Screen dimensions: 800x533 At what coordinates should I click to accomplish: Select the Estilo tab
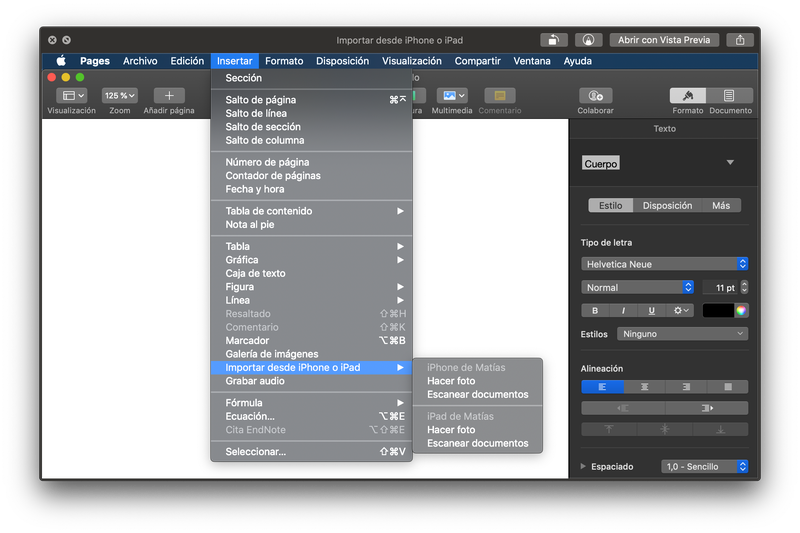click(x=611, y=205)
